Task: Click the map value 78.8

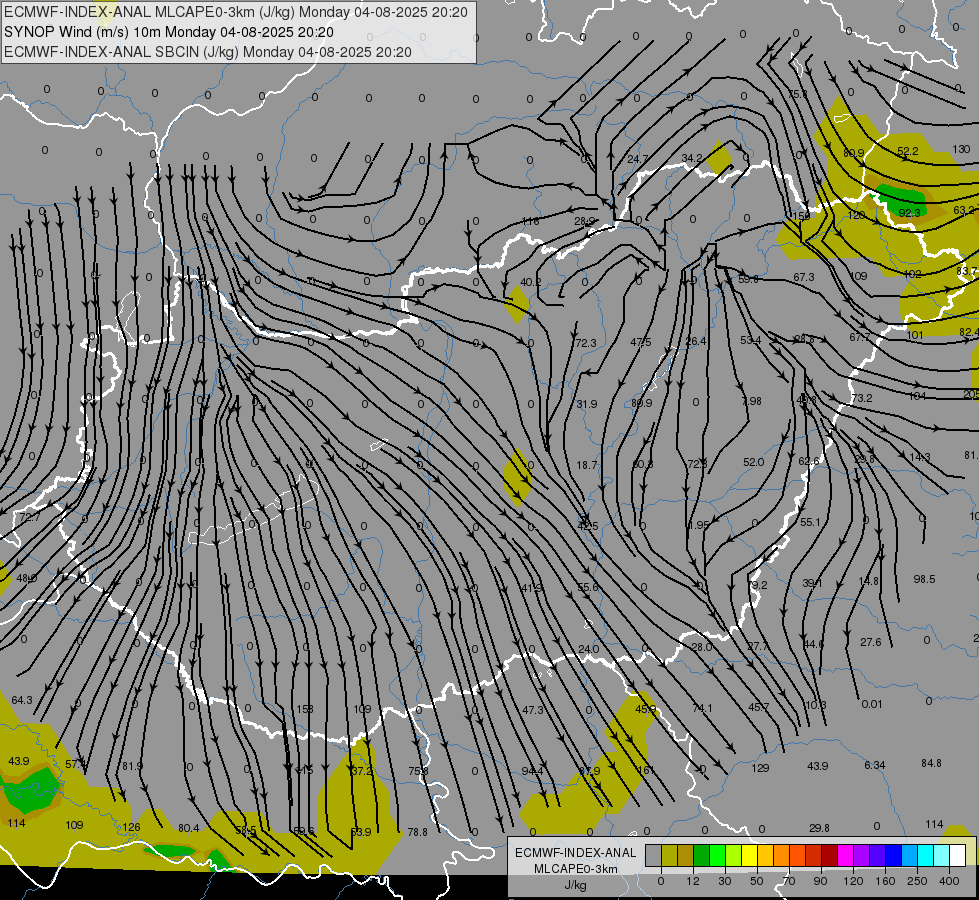Action: pyautogui.click(x=417, y=832)
